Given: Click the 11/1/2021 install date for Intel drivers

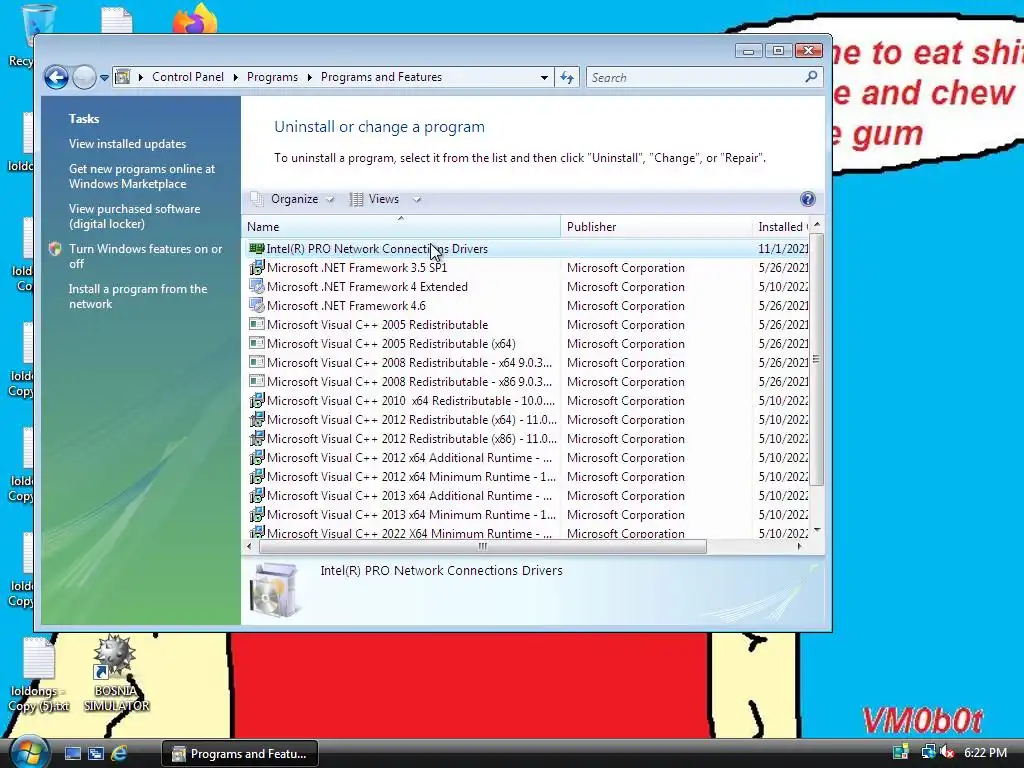Looking at the screenshot, I should click(782, 249).
